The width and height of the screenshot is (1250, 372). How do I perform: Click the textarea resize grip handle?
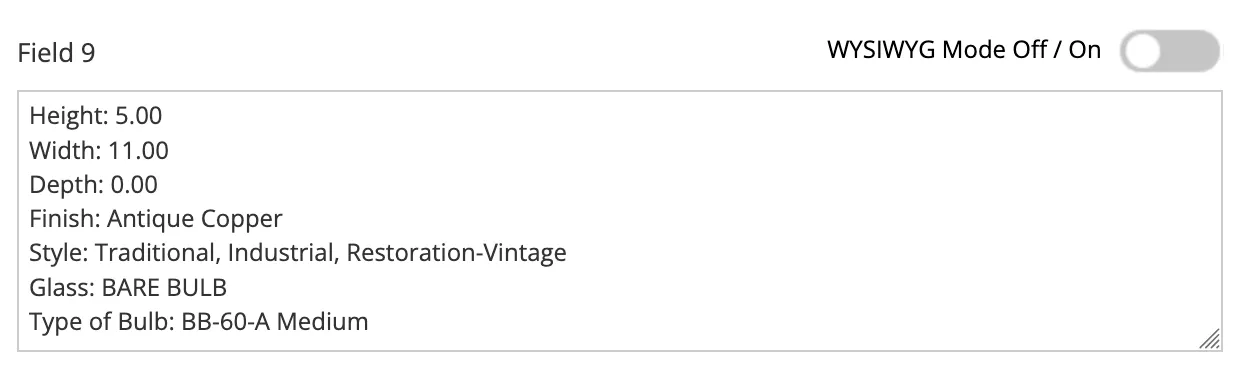coord(1209,340)
